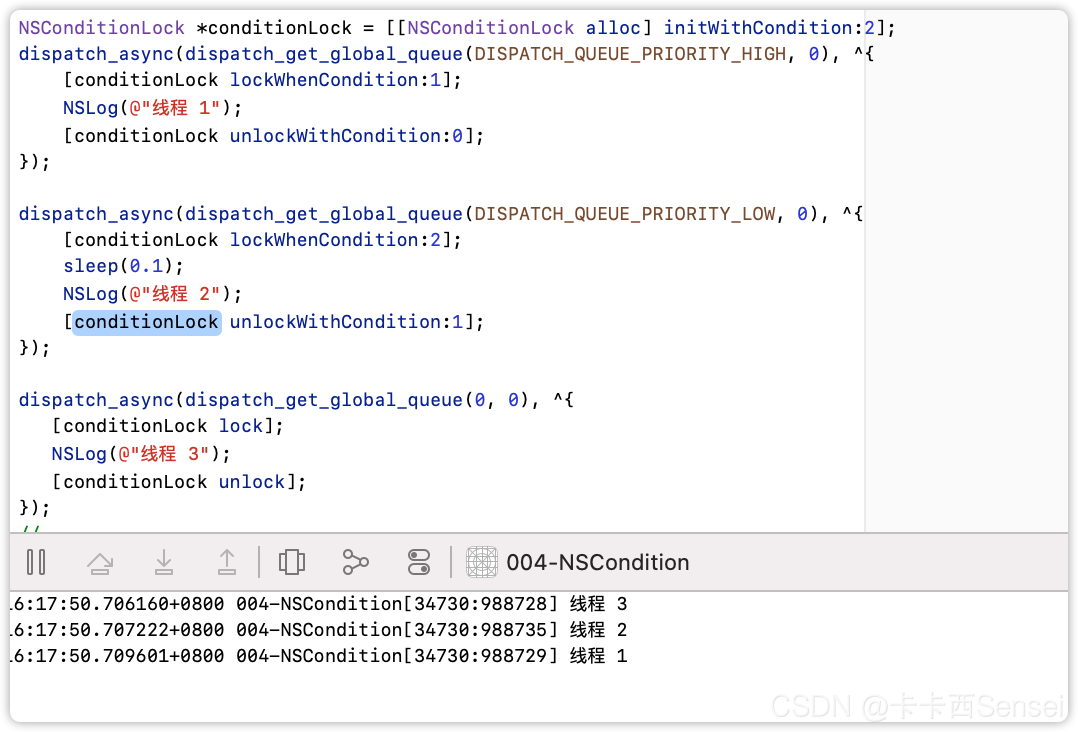The height and width of the screenshot is (732, 1078).
Task: Click console log line ending 线程 3
Action: pos(319,604)
